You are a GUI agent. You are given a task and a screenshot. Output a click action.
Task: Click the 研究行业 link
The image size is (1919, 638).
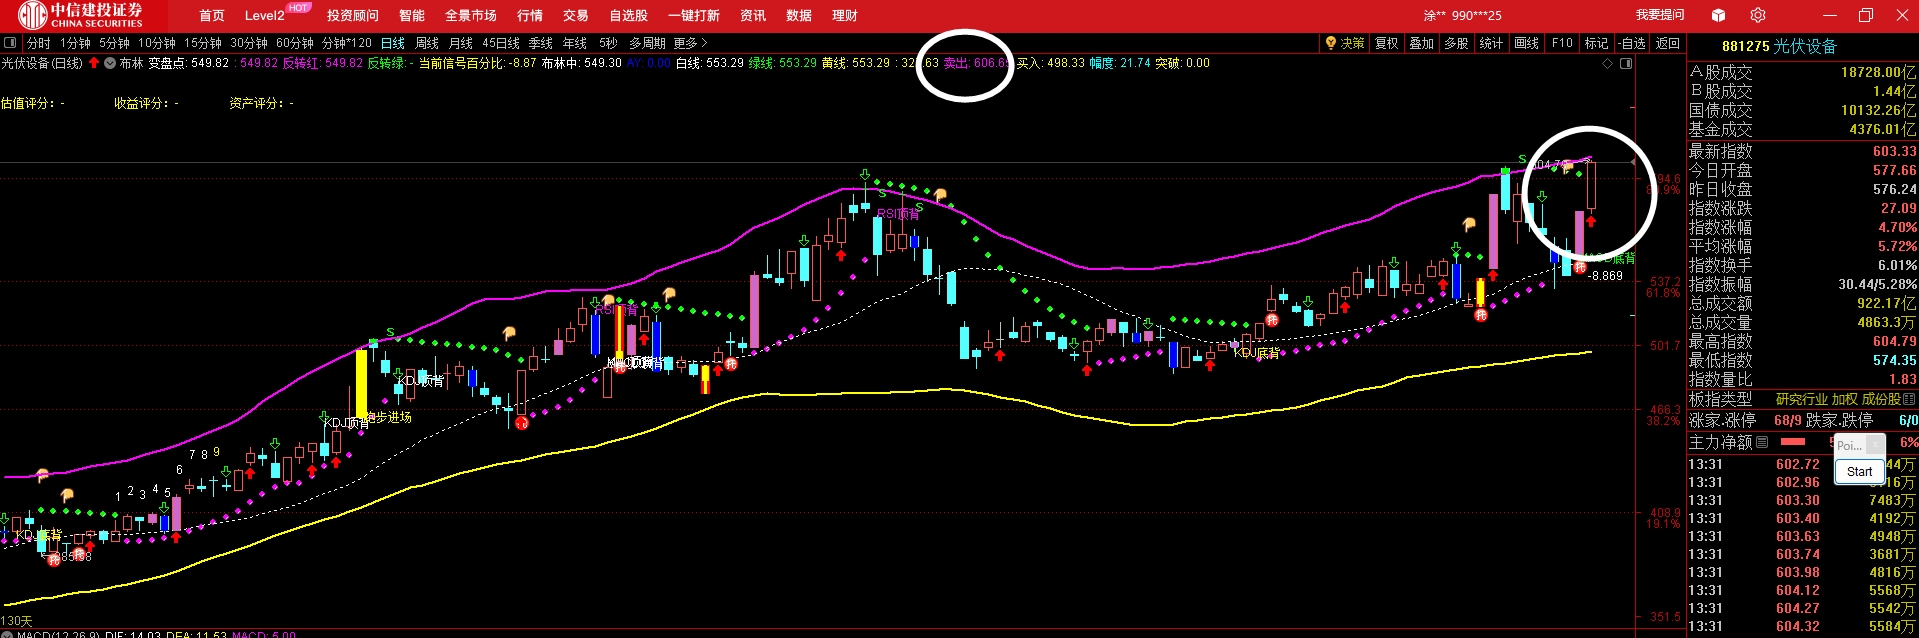[1802, 399]
